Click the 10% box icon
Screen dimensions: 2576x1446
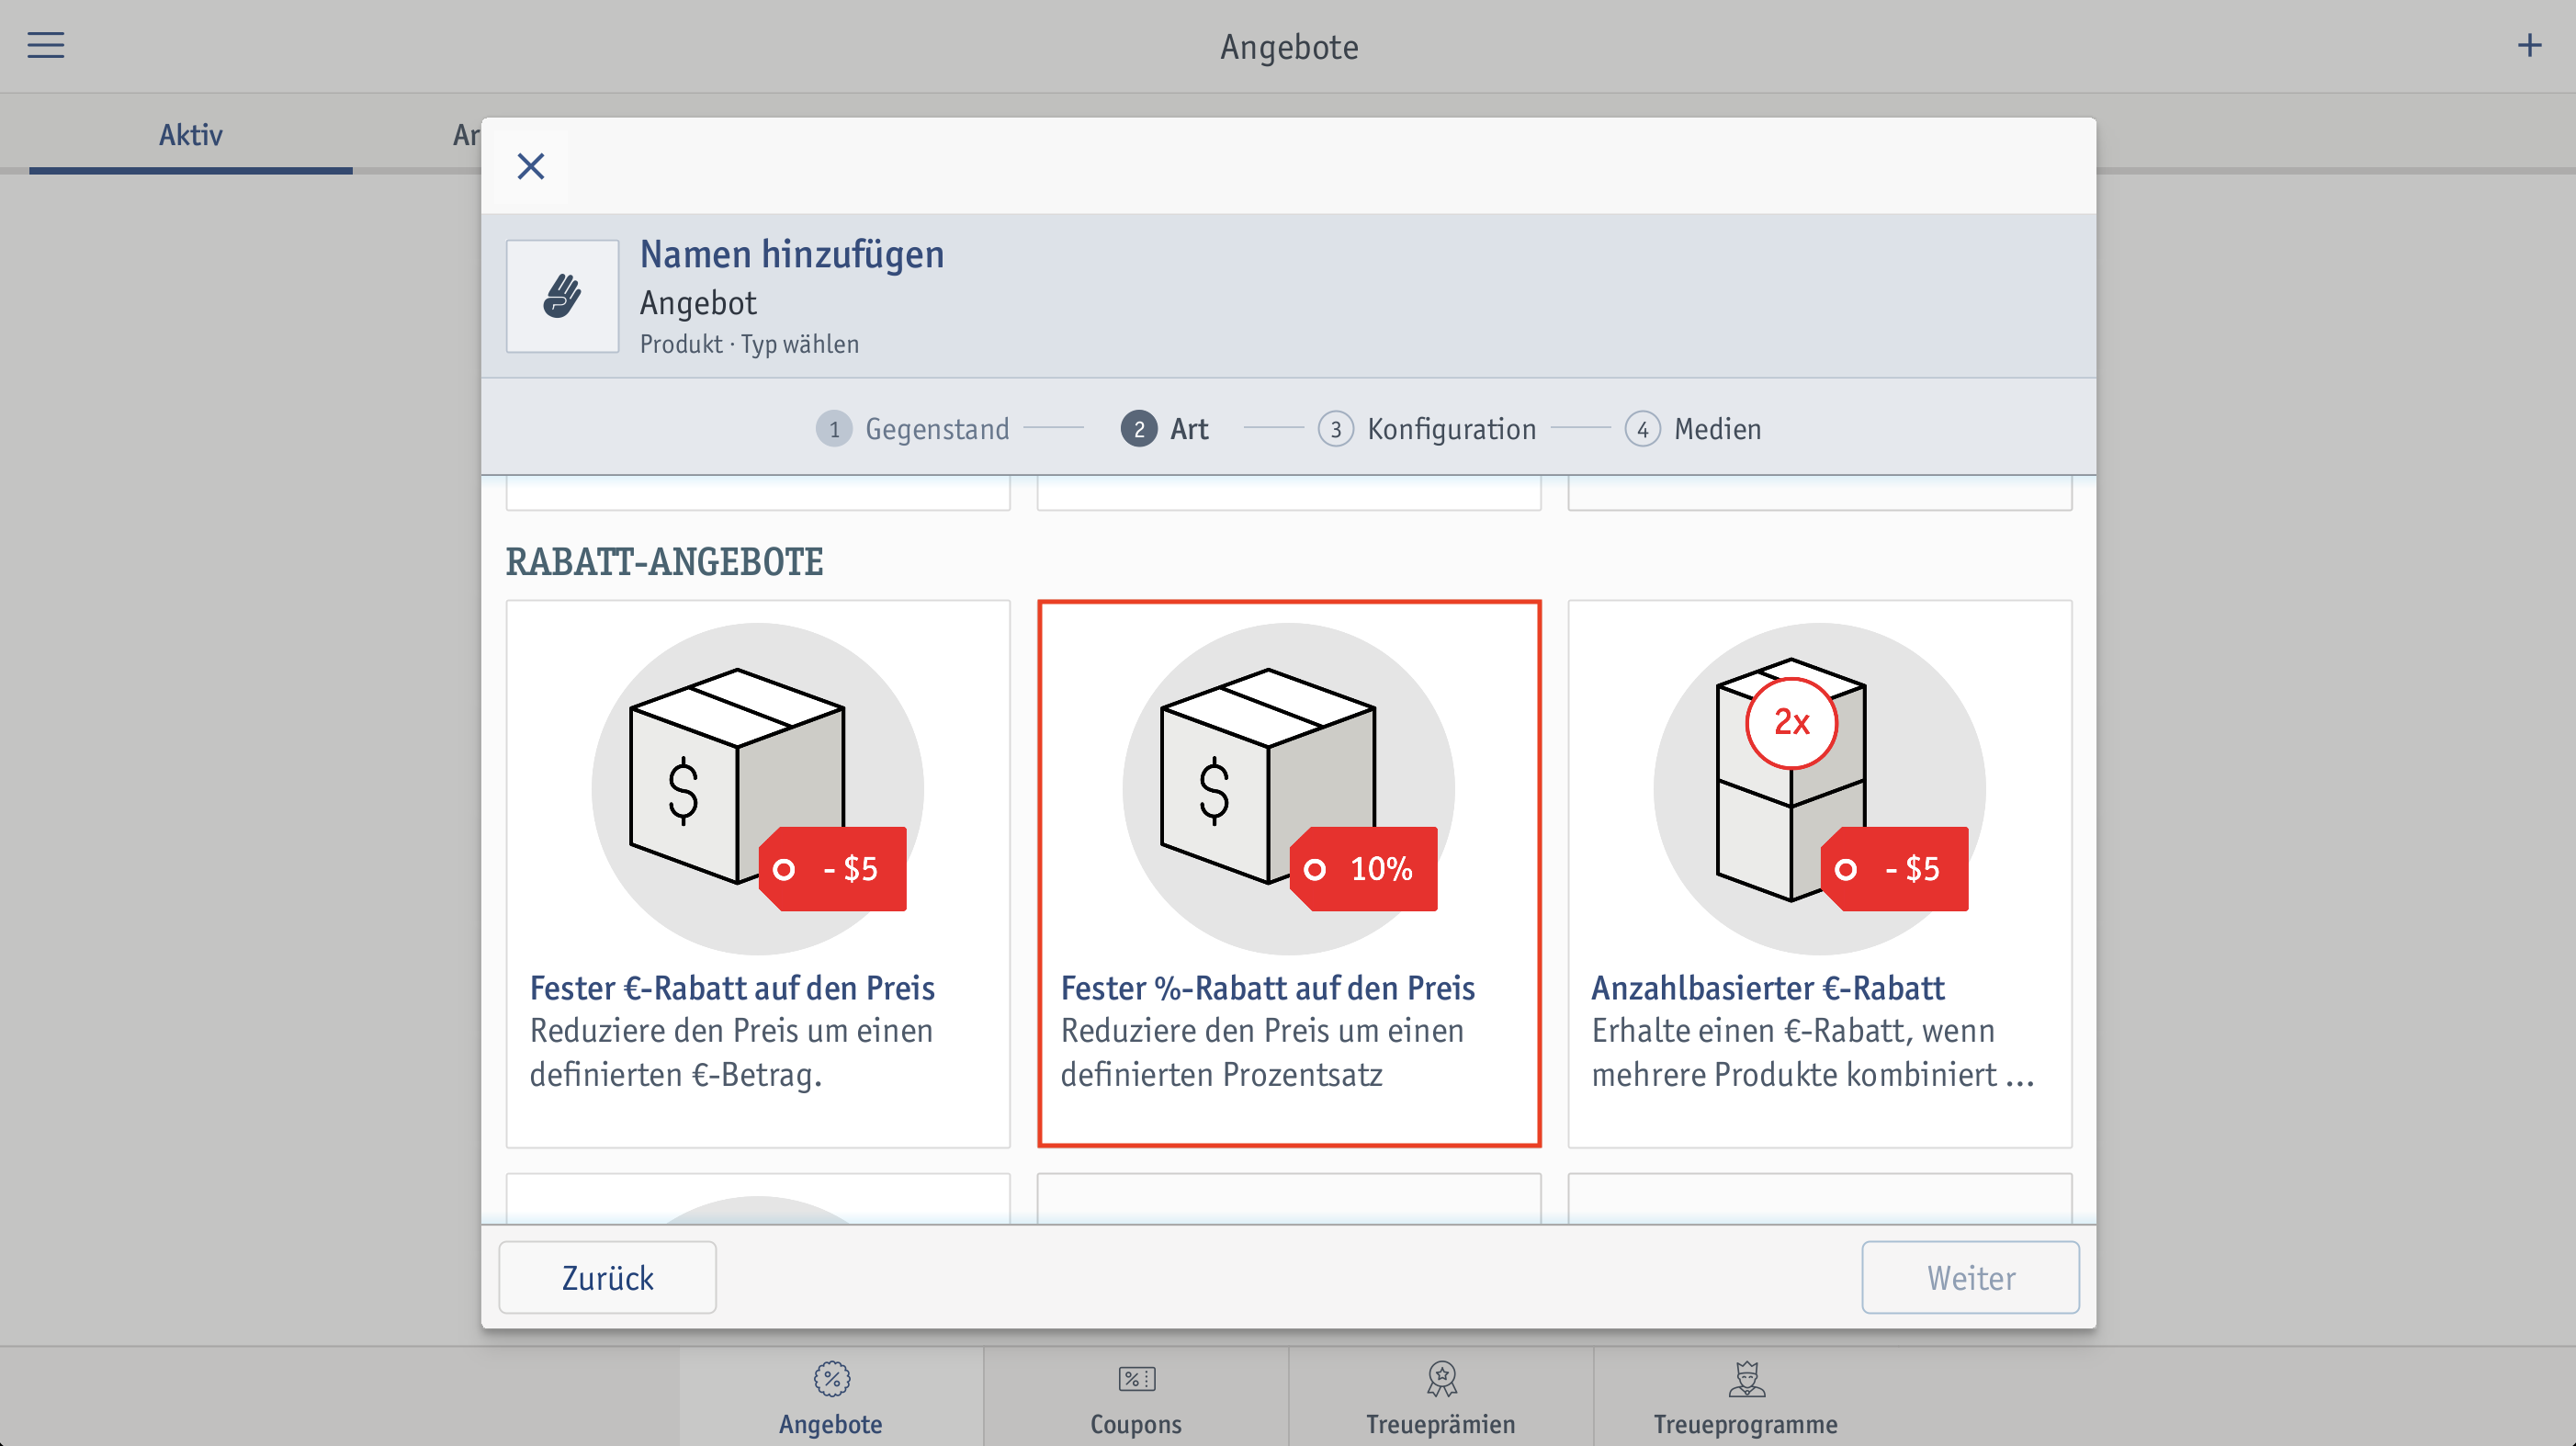point(1289,788)
